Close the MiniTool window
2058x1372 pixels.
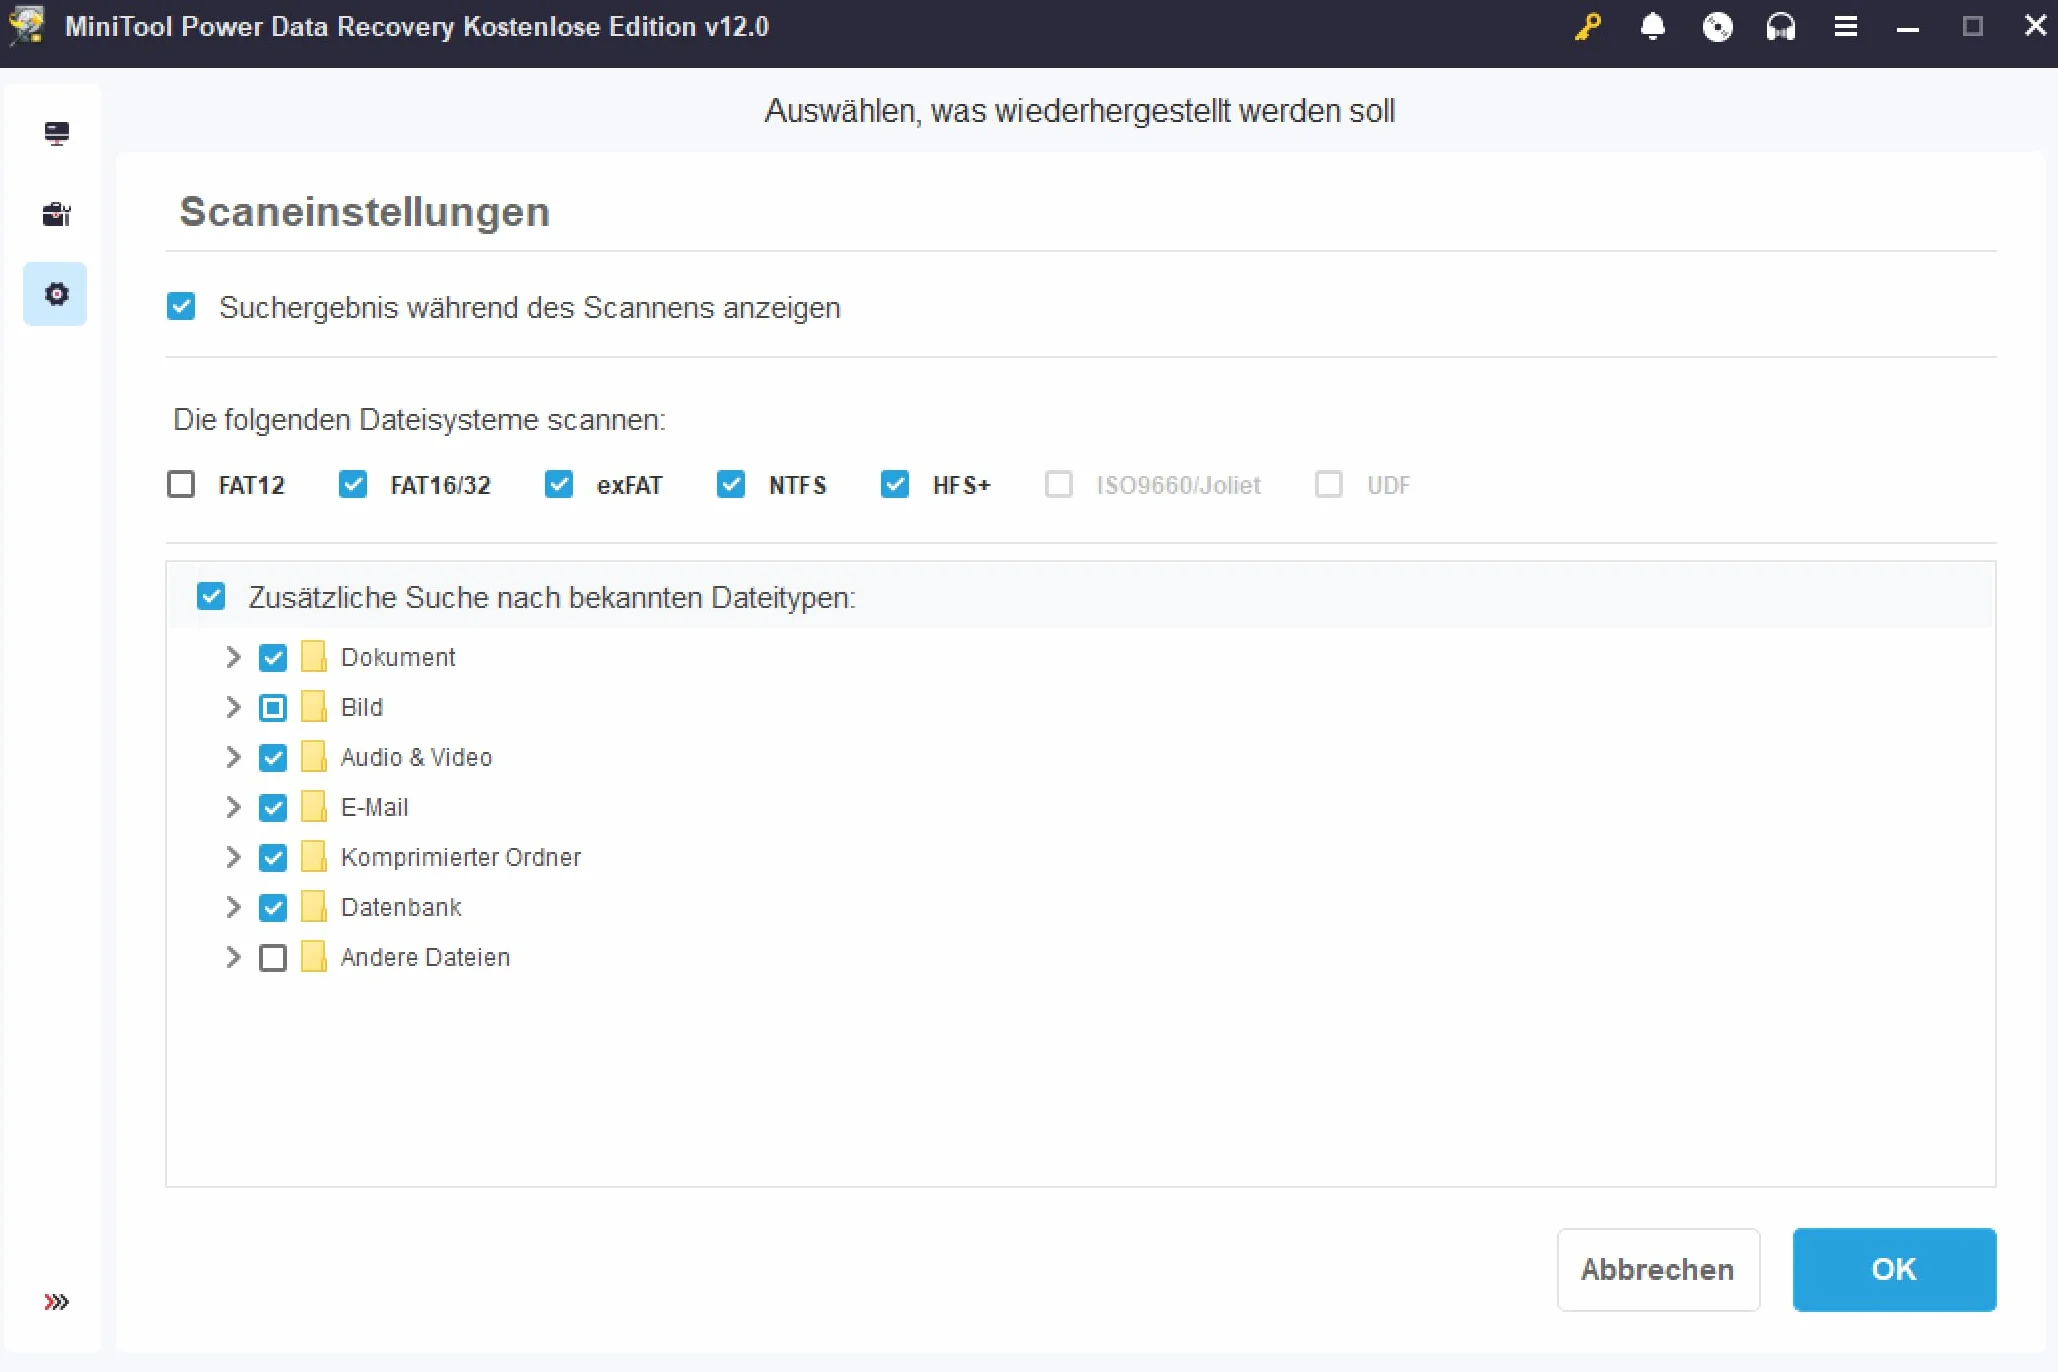[x=2035, y=26]
